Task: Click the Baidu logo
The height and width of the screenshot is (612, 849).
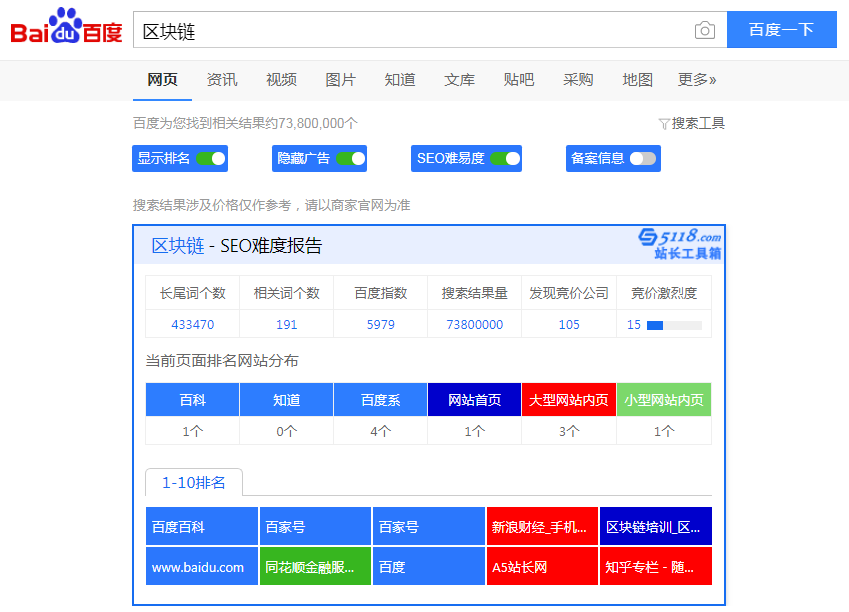Action: [67, 26]
